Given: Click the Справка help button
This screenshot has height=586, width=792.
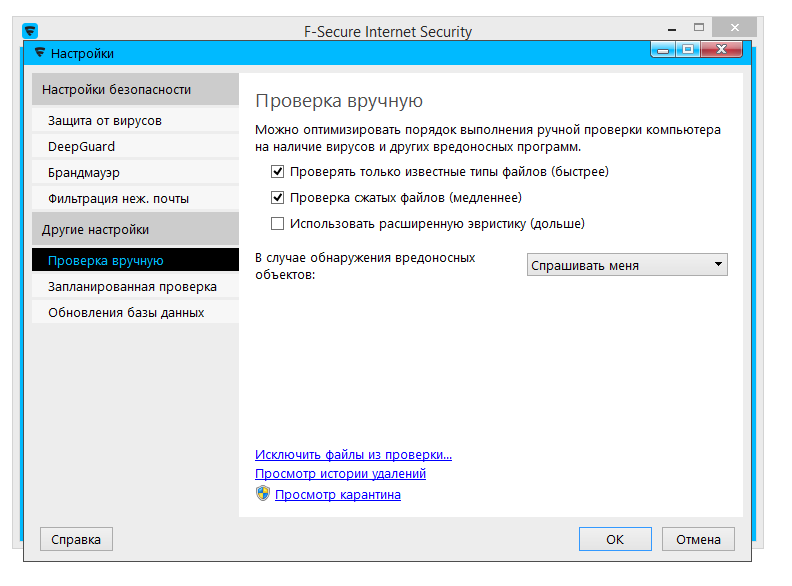Looking at the screenshot, I should click(x=76, y=539).
